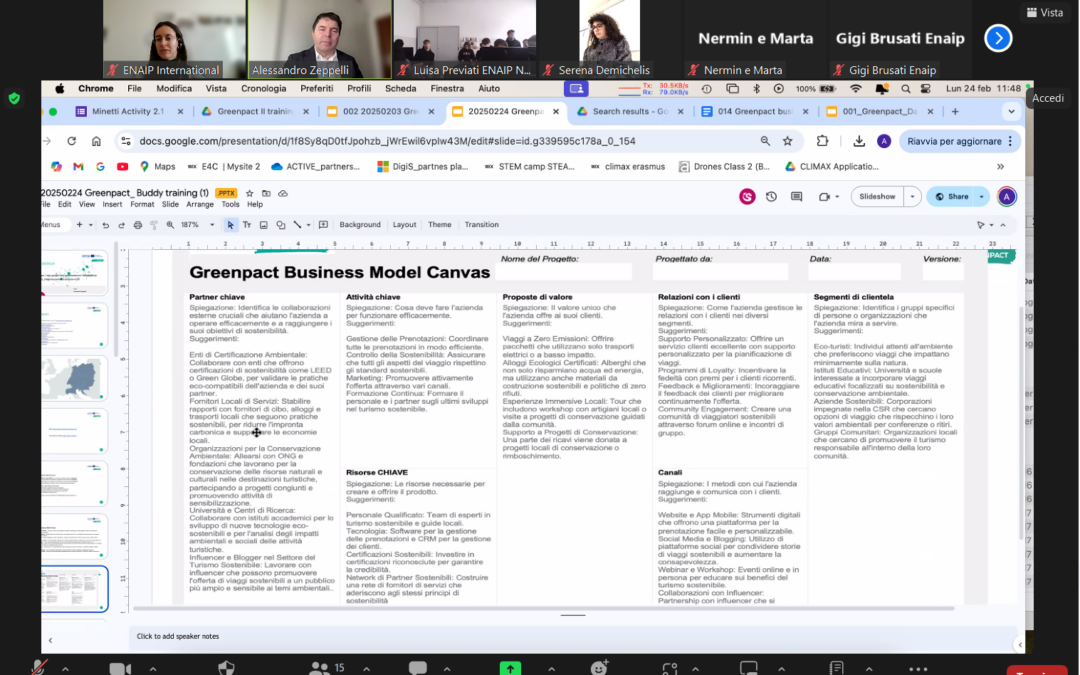Click the redo arrow in Slides toolbar
The height and width of the screenshot is (675, 1080).
click(x=121, y=225)
